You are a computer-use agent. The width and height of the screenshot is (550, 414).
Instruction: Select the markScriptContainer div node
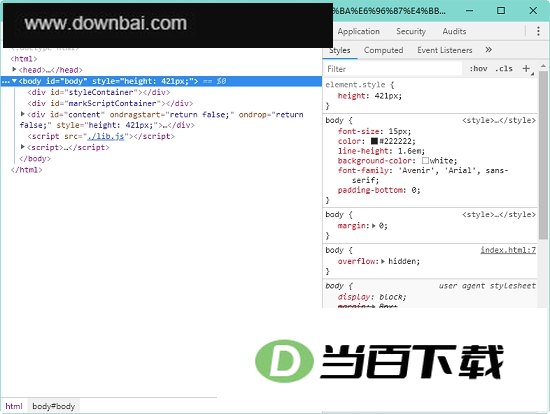[110, 104]
